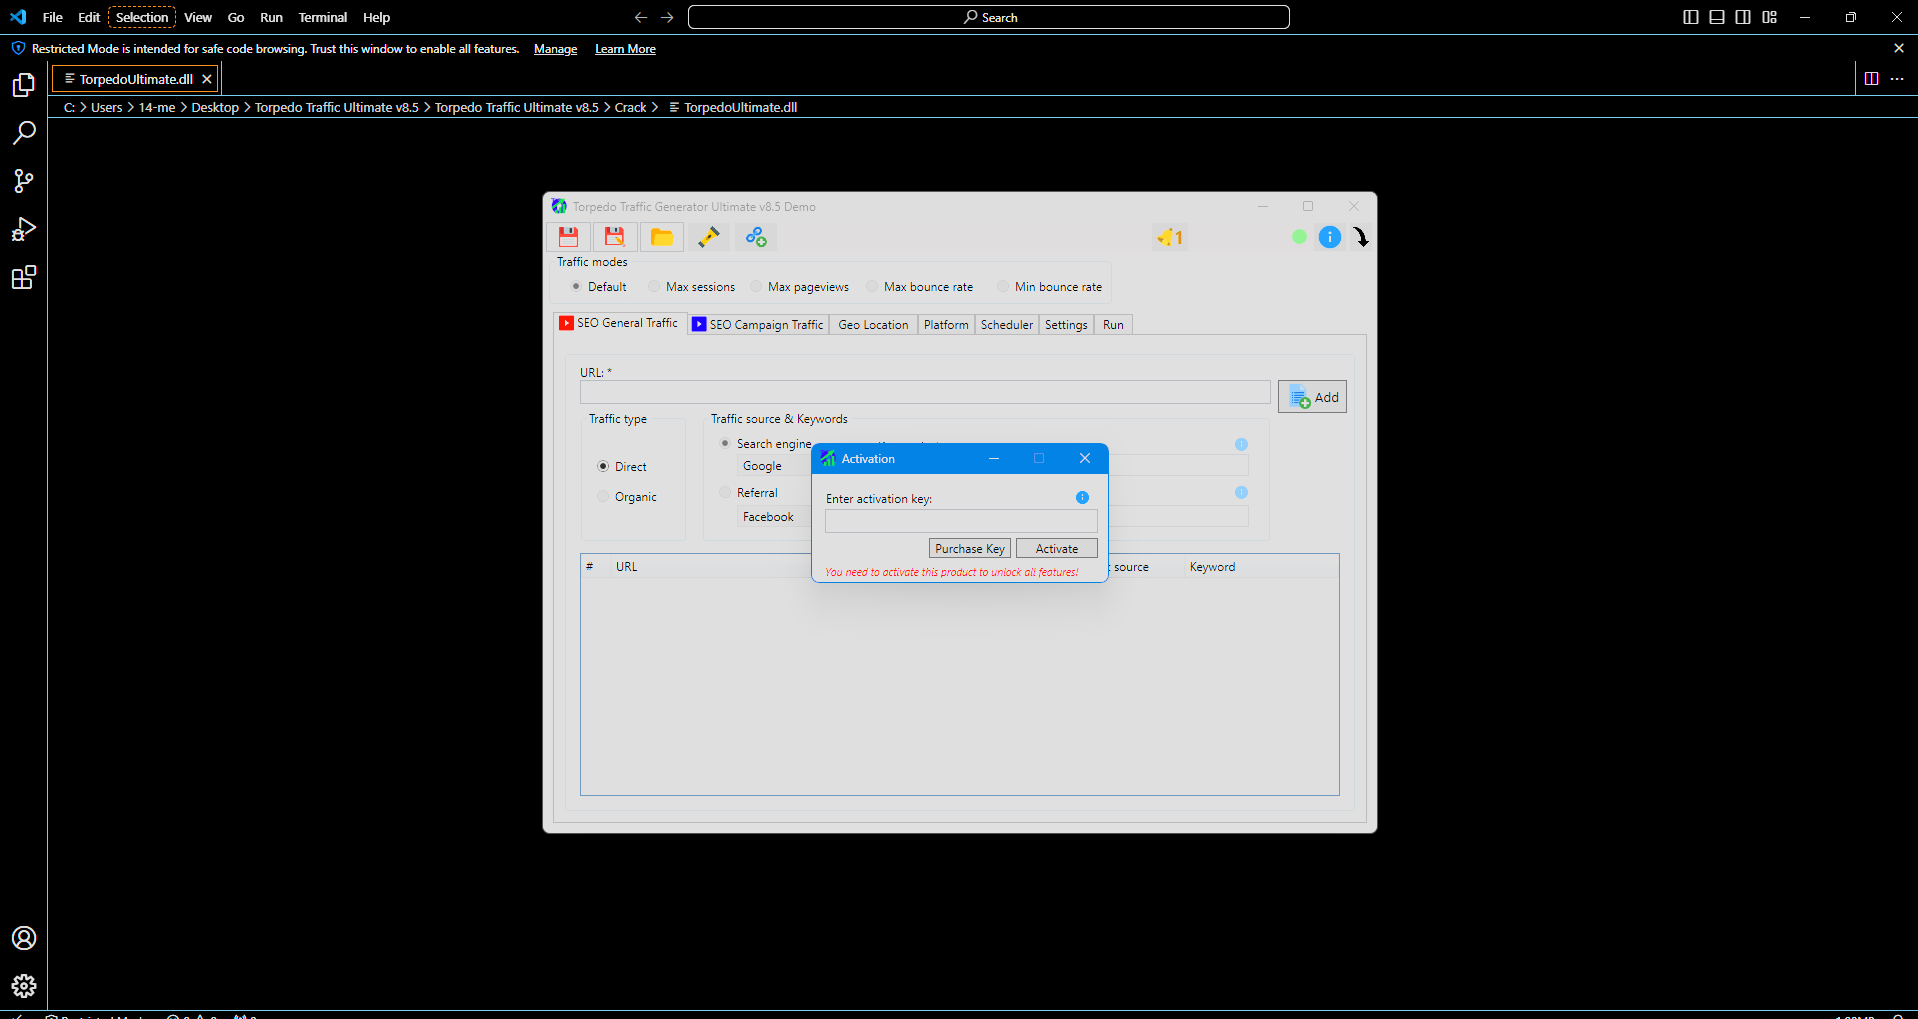Click the Learn More link
The height and width of the screenshot is (1019, 1918).
click(626, 49)
